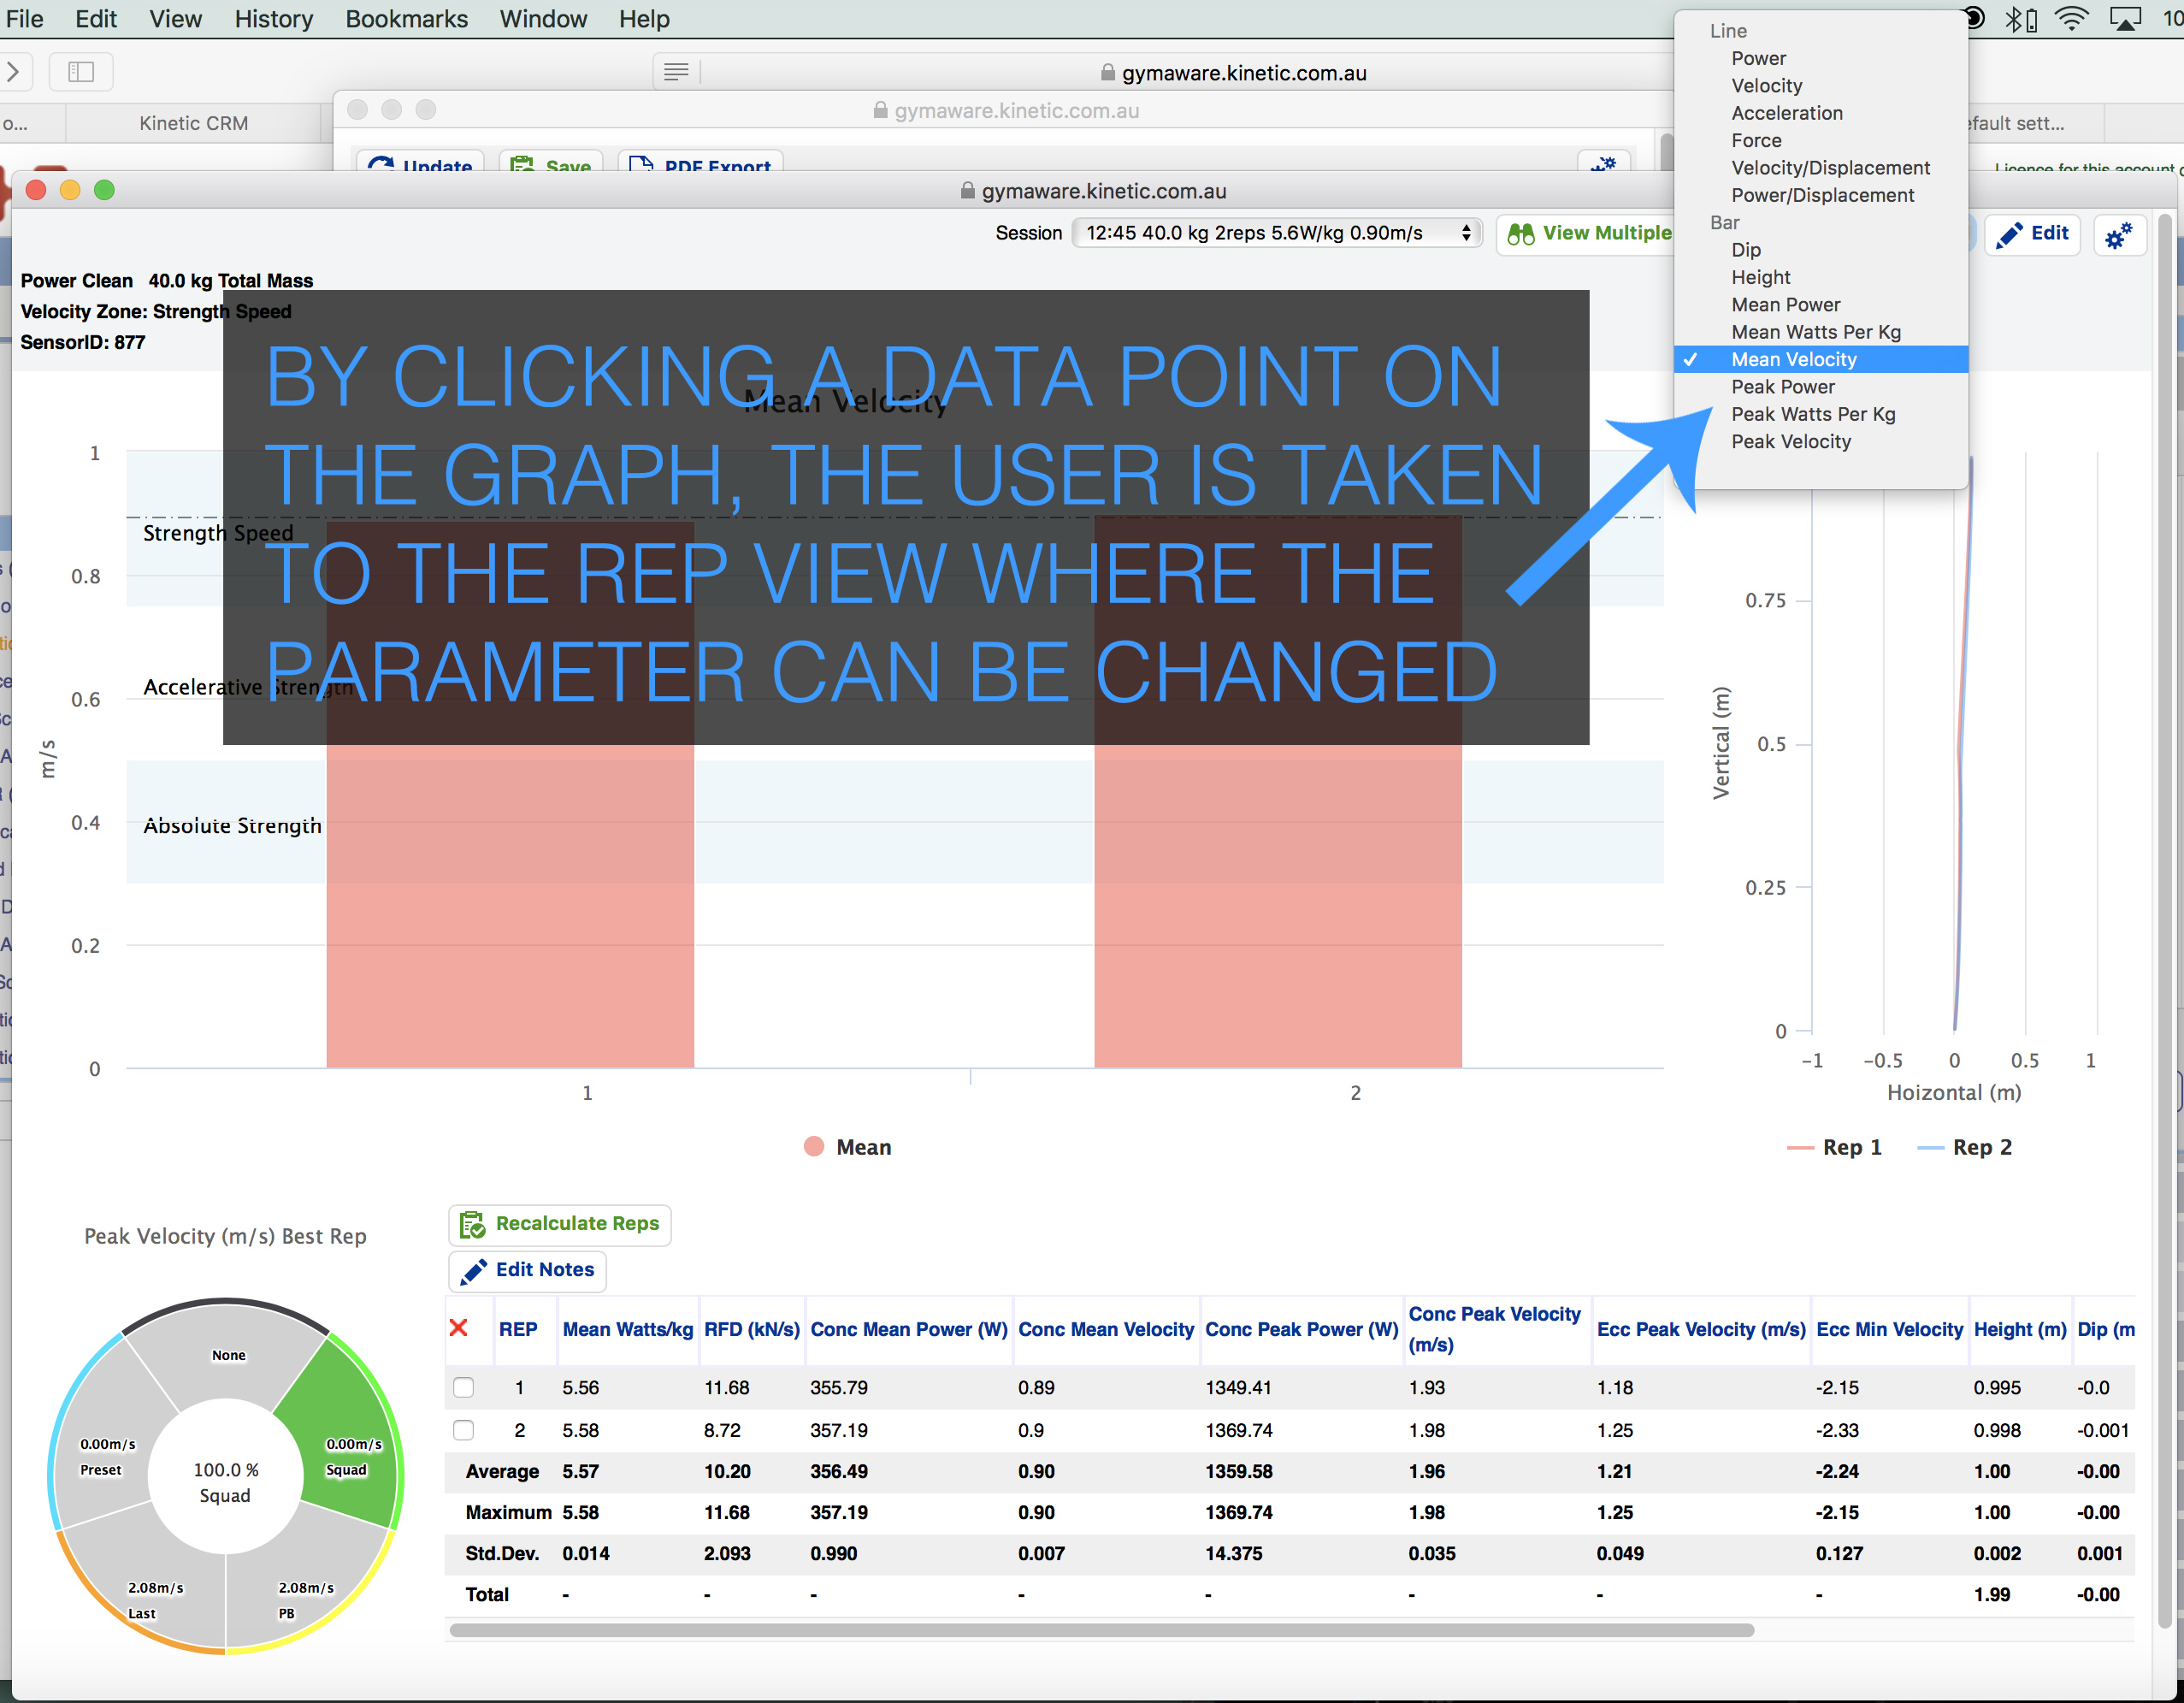Viewport: 2184px width, 1703px height.
Task: Sort by Ecc Peak Velocity (m/s) header
Action: [x=1701, y=1329]
